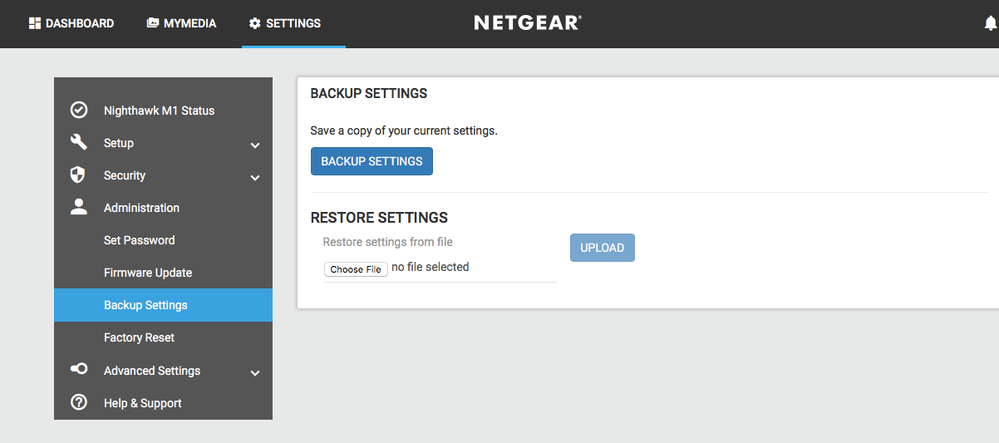Click the Settings gear icon
Image resolution: width=999 pixels, height=443 pixels.
[x=254, y=23]
